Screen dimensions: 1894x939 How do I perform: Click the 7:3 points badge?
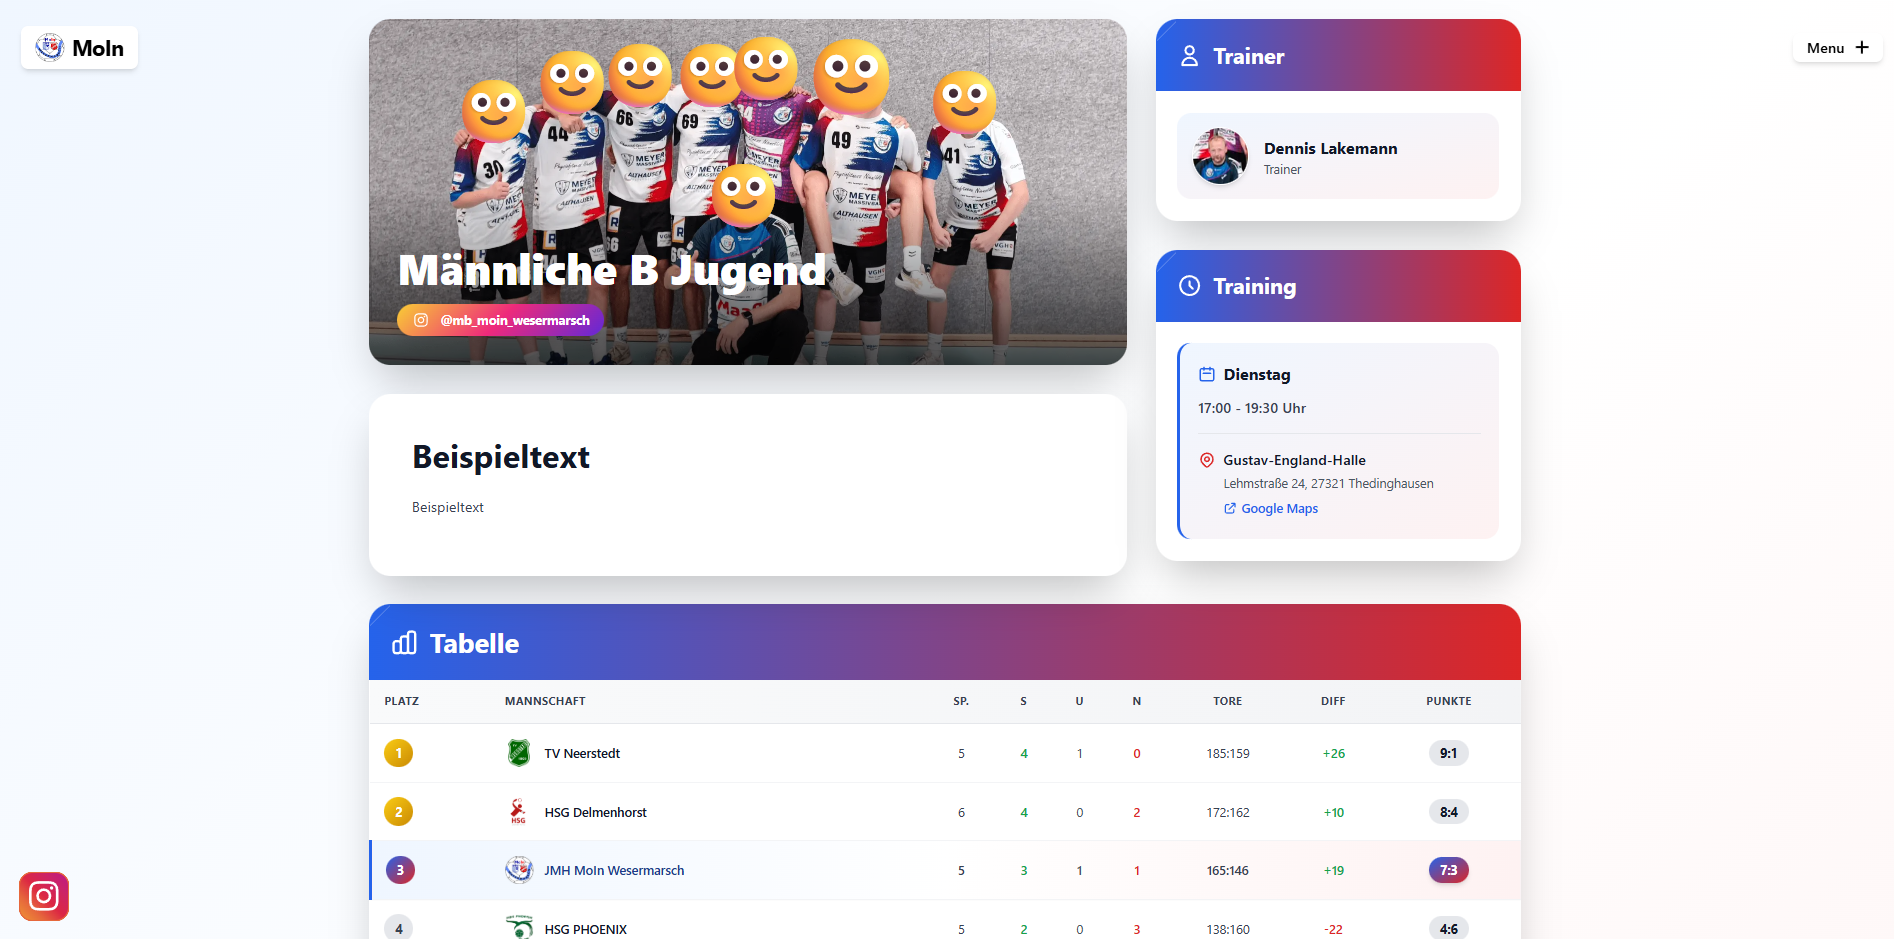1448,870
